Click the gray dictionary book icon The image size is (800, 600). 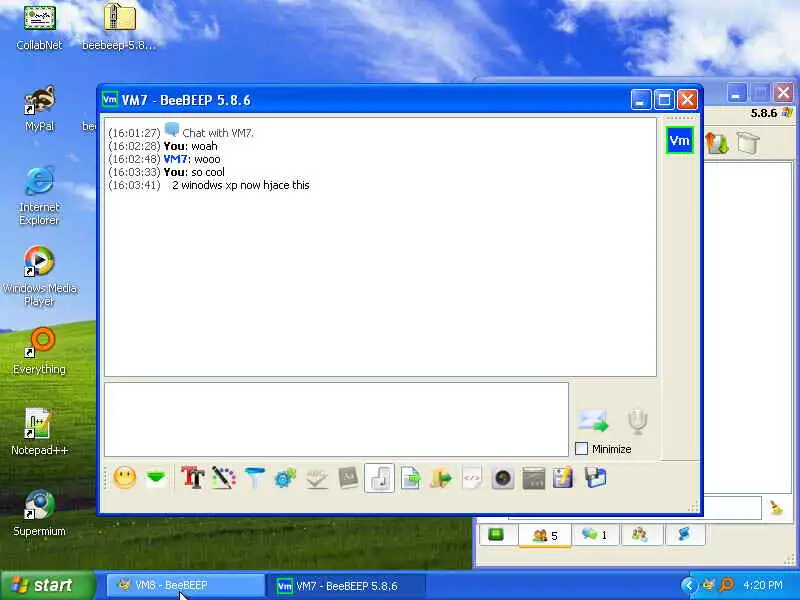[x=348, y=478]
